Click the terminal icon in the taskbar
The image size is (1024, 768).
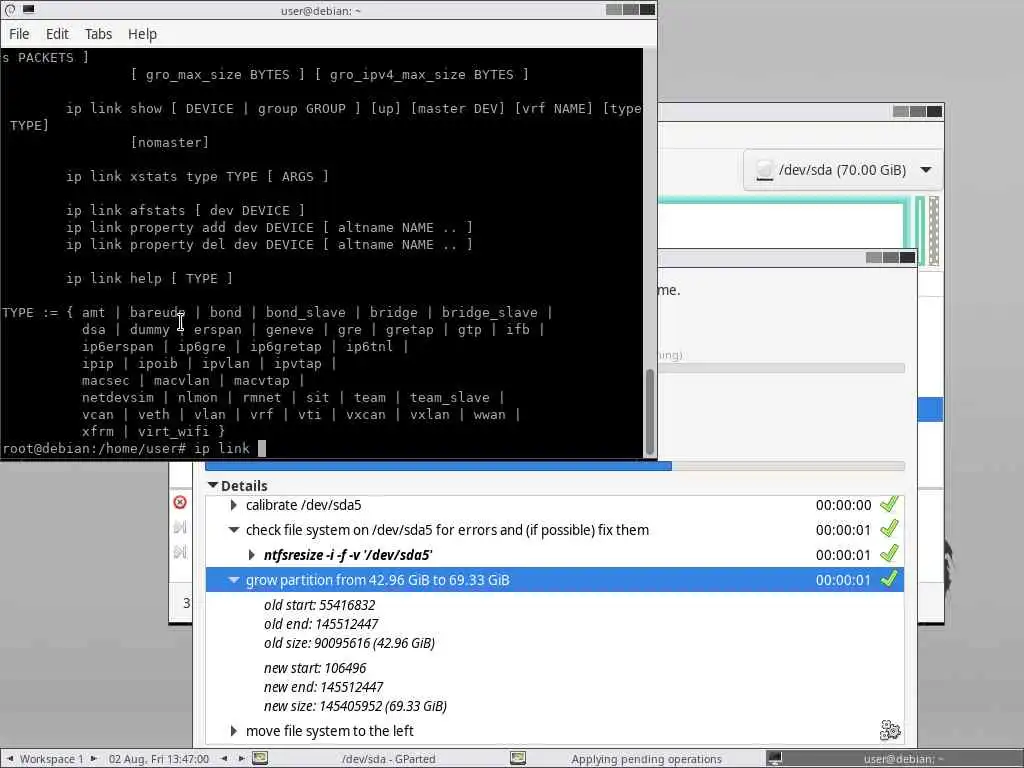tap(775, 758)
